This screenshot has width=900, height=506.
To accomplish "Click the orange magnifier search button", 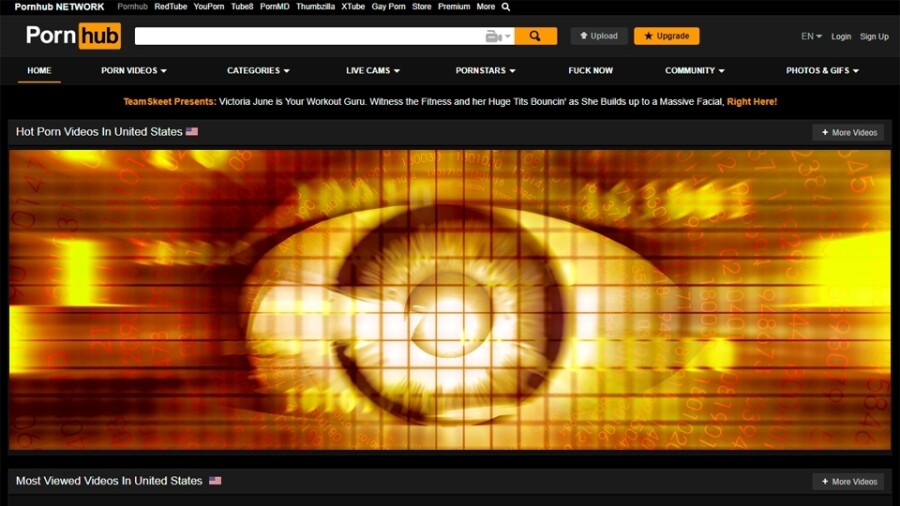I will click(535, 36).
